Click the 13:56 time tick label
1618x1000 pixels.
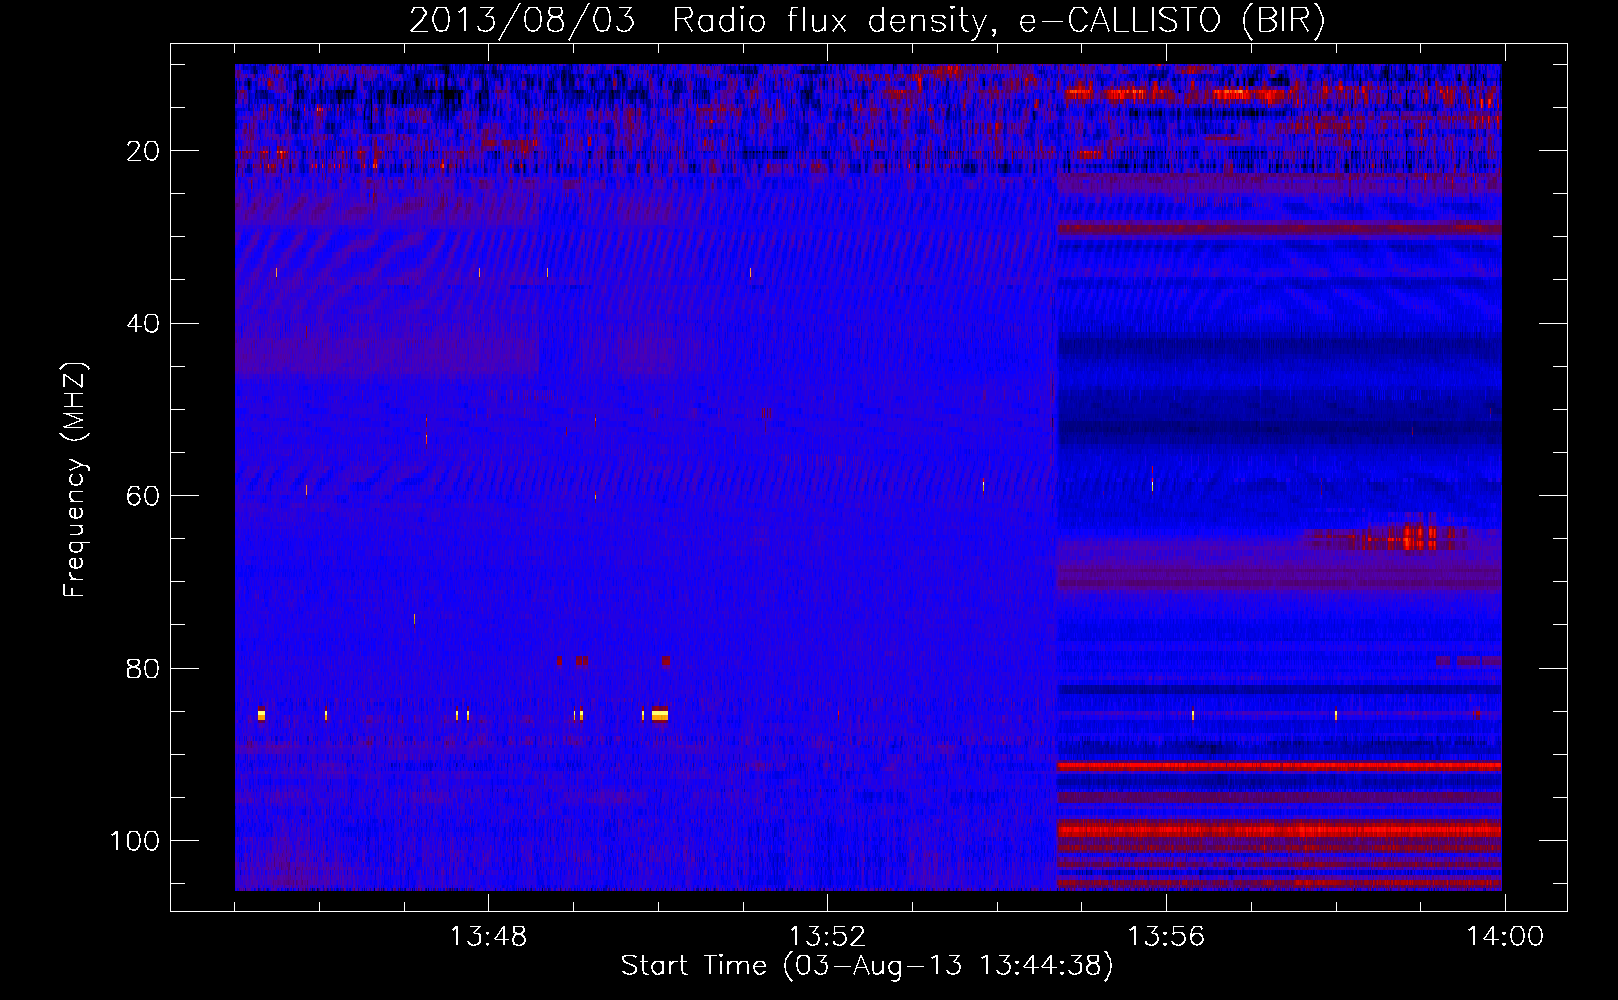1166,937
